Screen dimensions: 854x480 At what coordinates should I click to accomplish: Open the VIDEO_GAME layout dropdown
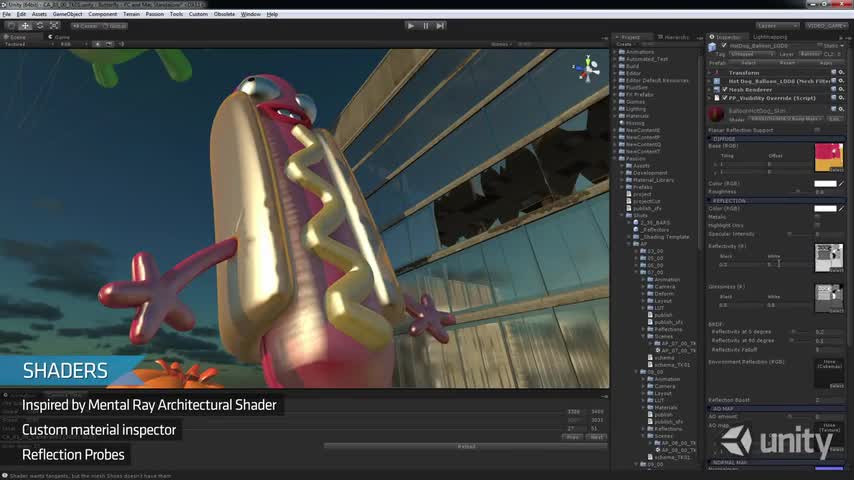click(826, 26)
